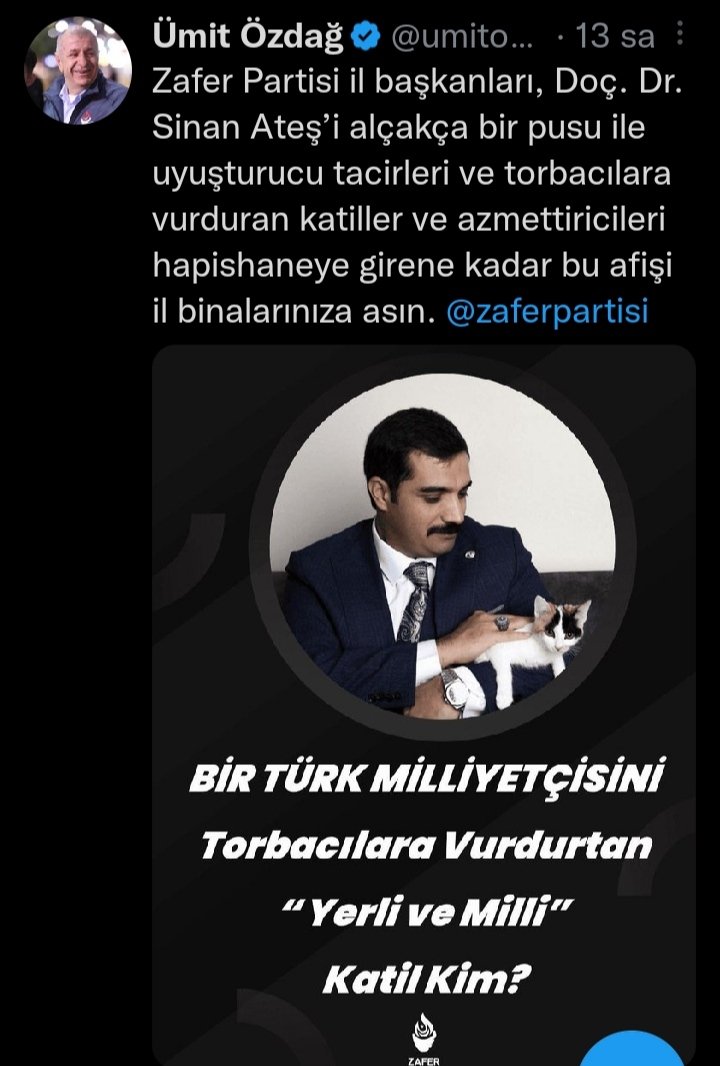Tap the display name Ümit Özdağ
This screenshot has height=1066, width=720.
click(x=248, y=36)
